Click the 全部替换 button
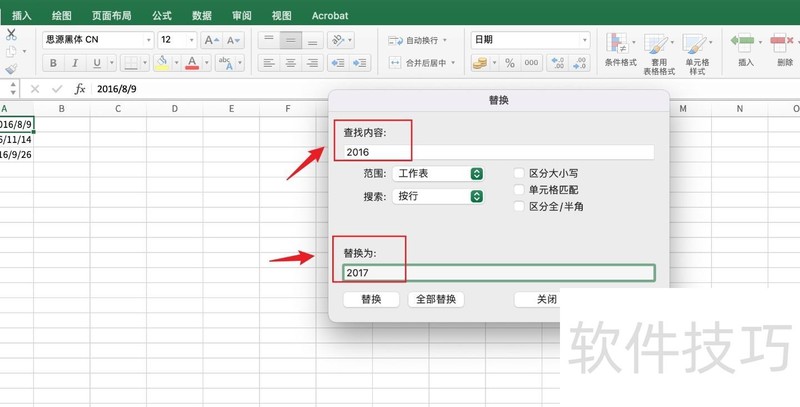Screen dimensions: 800x407 [435, 299]
